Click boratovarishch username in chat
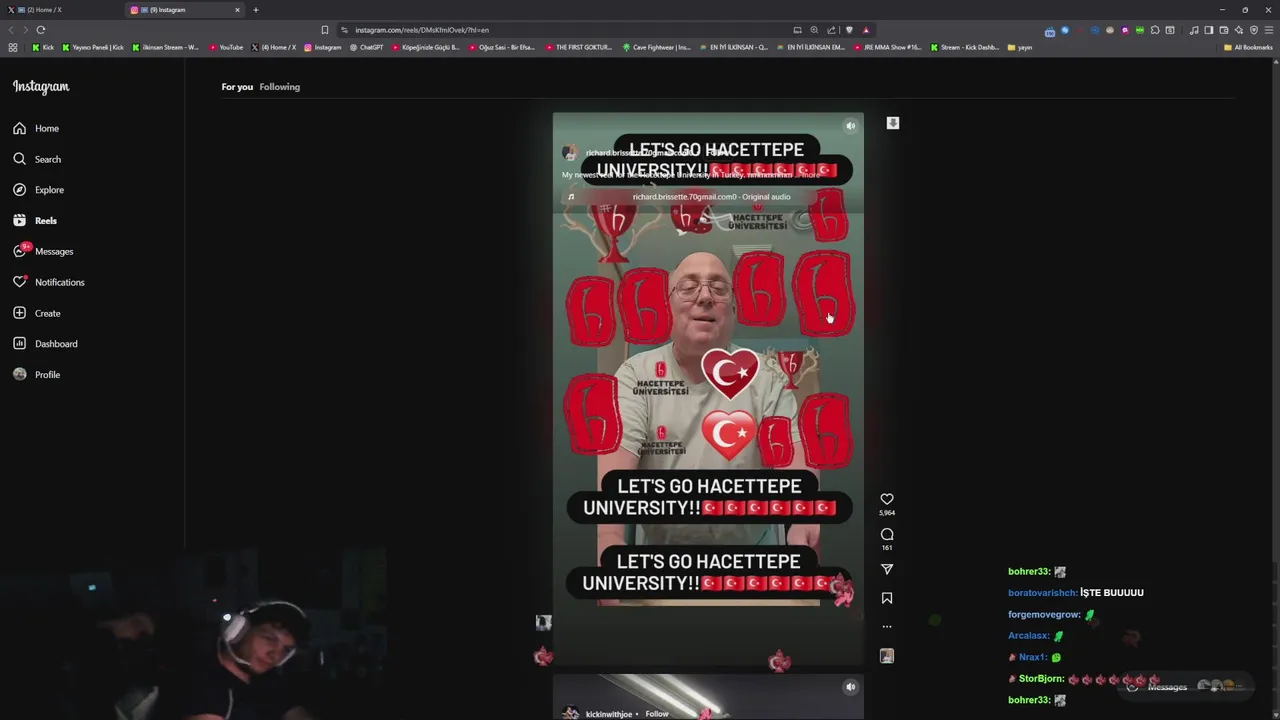This screenshot has height=720, width=1280. pos(1042,593)
